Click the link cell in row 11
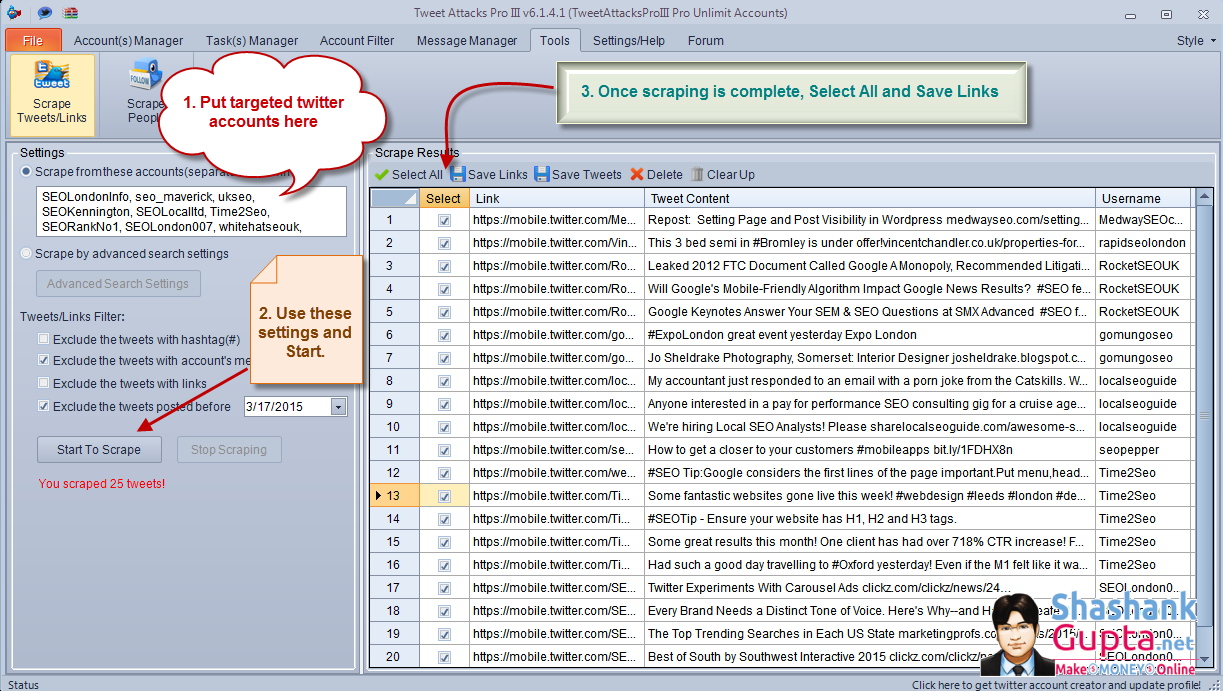1223x691 pixels. coord(557,450)
